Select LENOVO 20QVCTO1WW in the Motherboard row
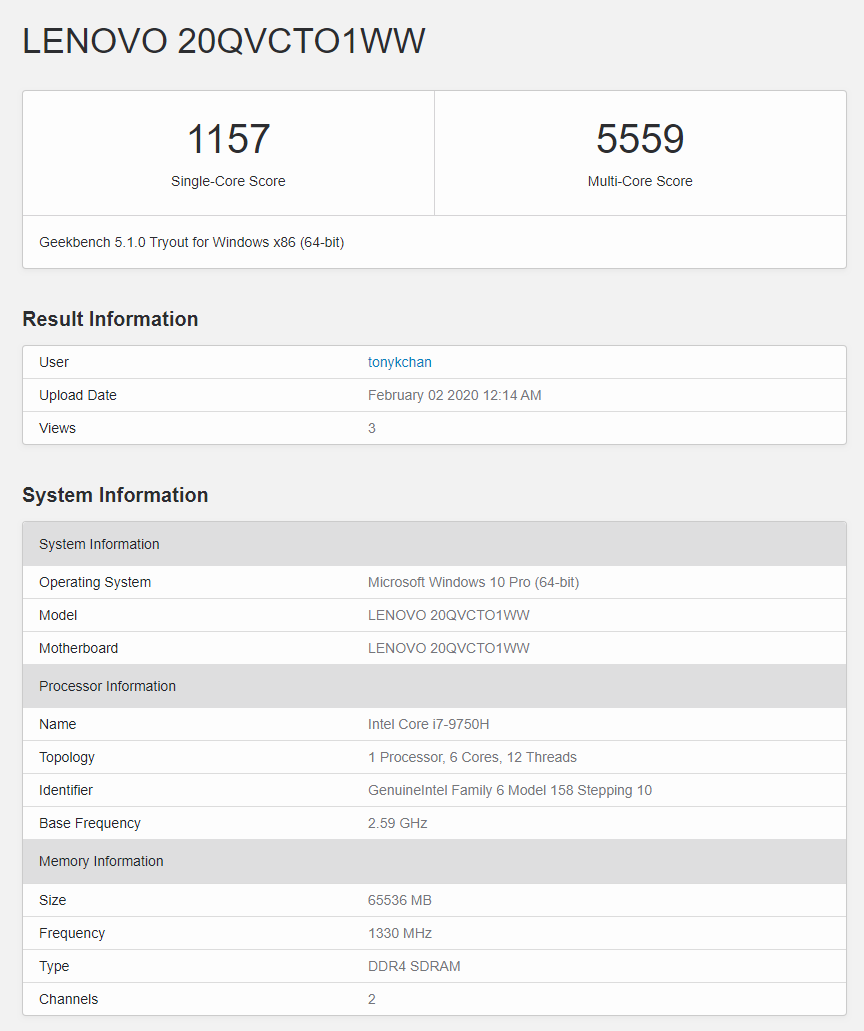Image resolution: width=864 pixels, height=1031 pixels. (448, 648)
